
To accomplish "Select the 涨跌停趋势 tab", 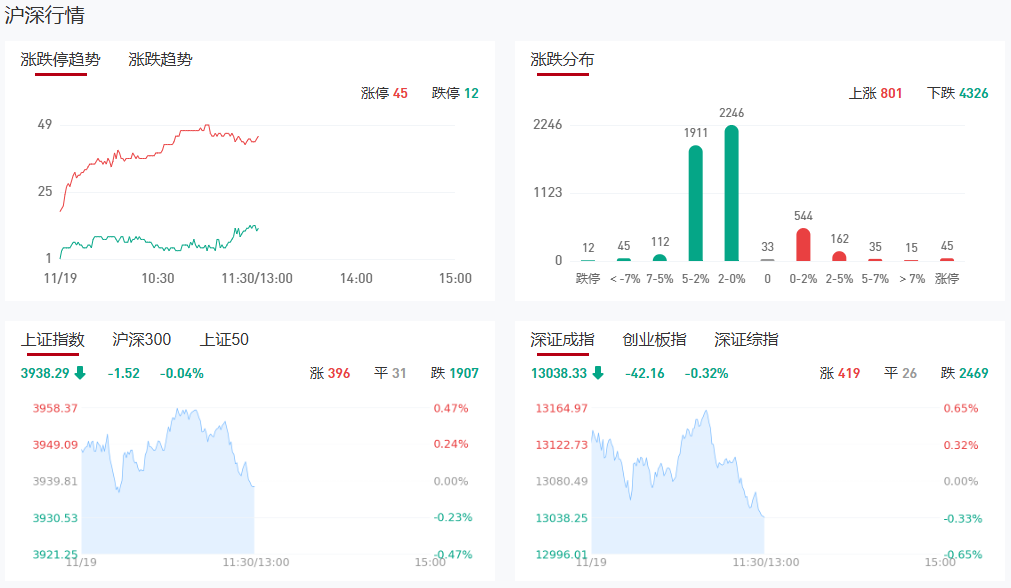I will [60, 60].
